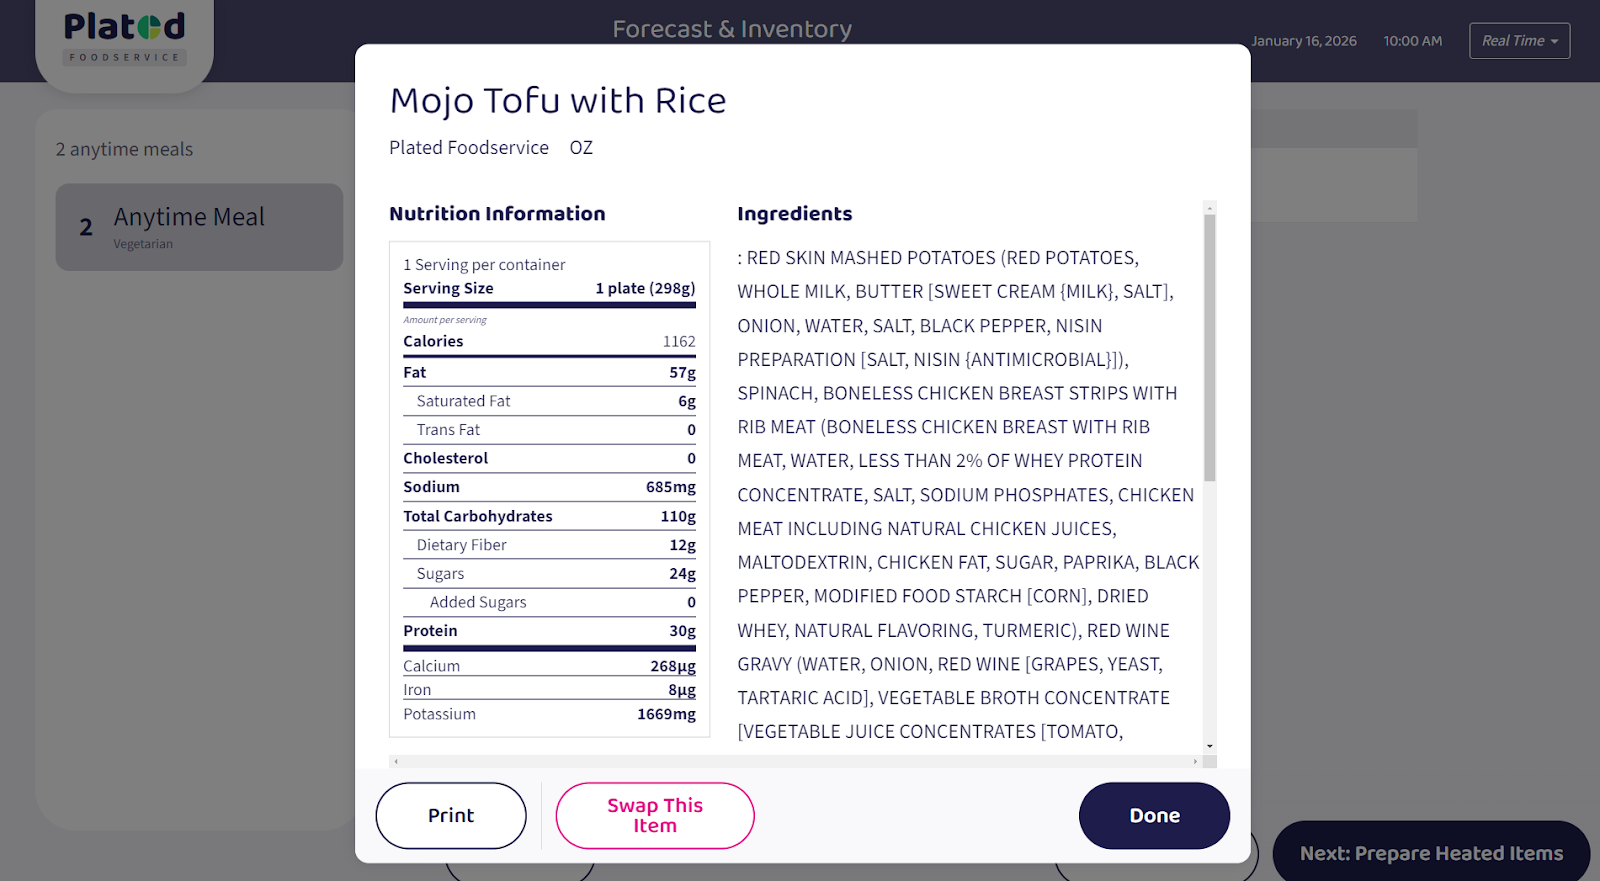The width and height of the screenshot is (1600, 881).
Task: Select the Anytime Meal vegetarian card
Action: coord(199,227)
